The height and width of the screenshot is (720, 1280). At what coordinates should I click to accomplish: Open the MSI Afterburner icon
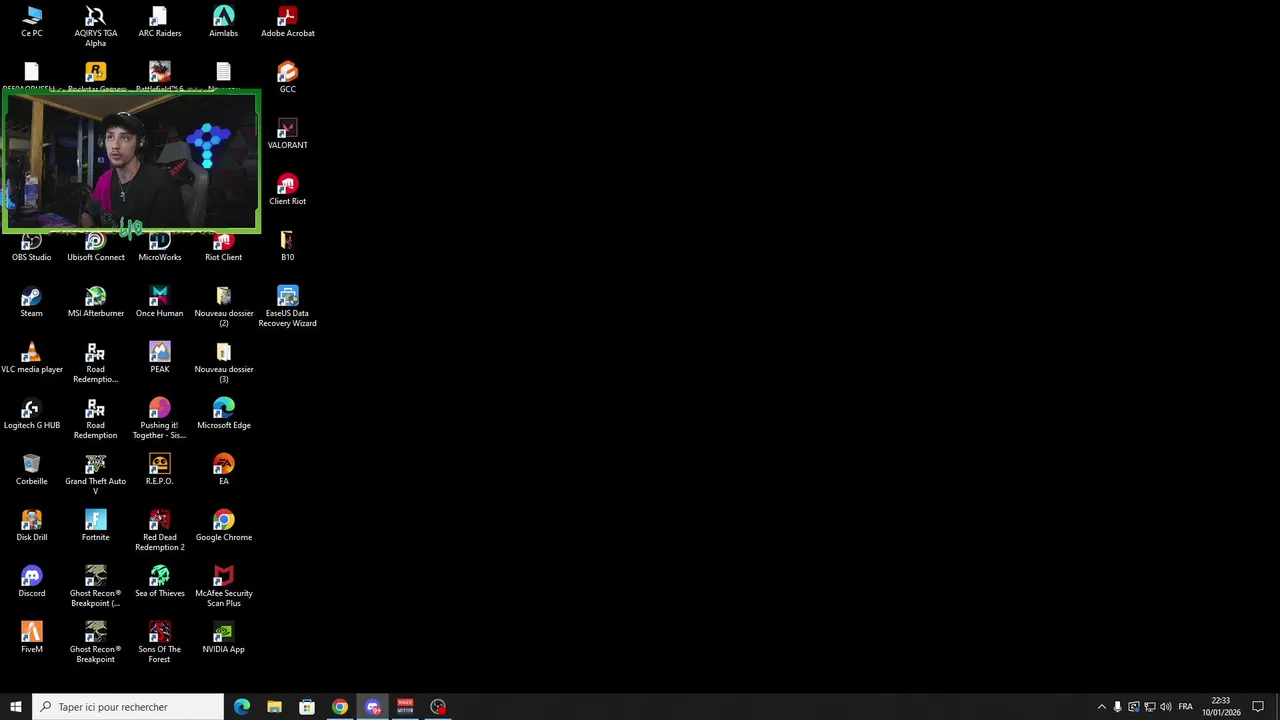pos(96,302)
